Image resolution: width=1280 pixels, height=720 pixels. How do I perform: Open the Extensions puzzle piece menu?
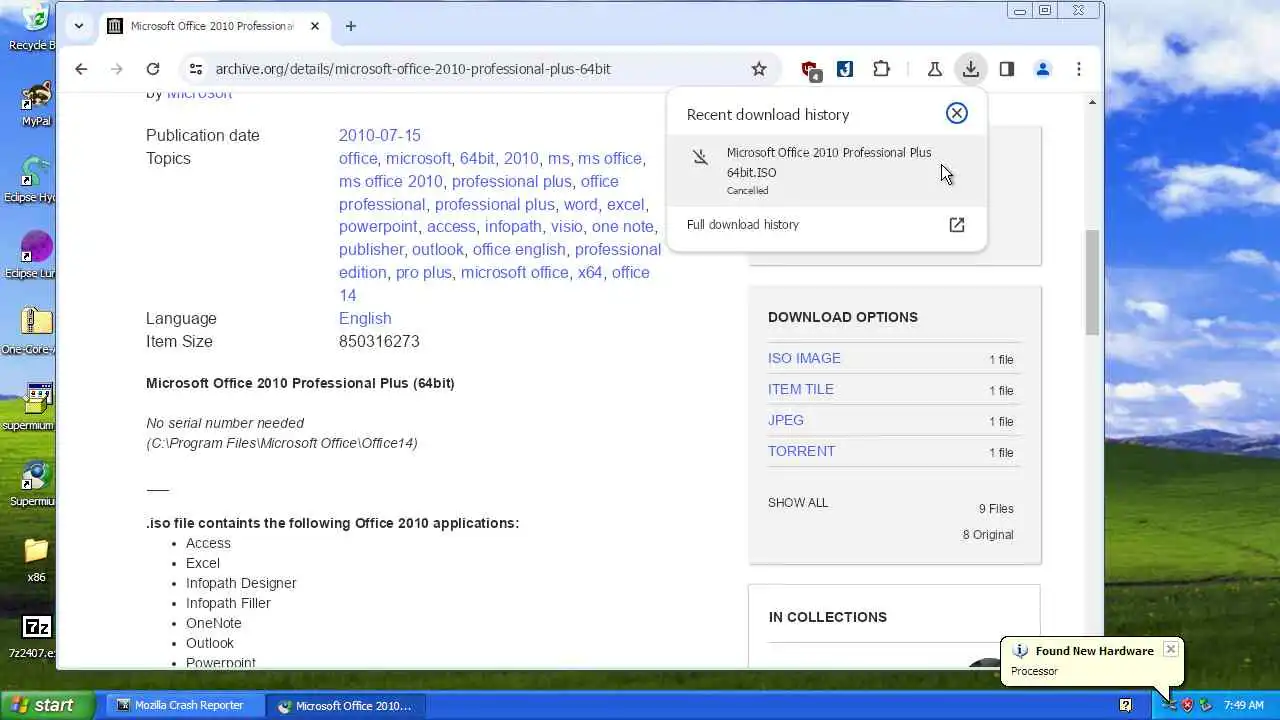[x=881, y=69]
